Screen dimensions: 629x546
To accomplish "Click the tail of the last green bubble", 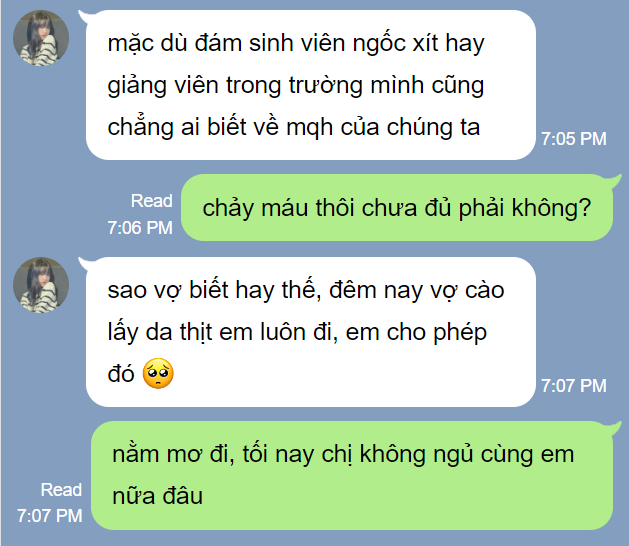I will pyautogui.click(x=614, y=427).
